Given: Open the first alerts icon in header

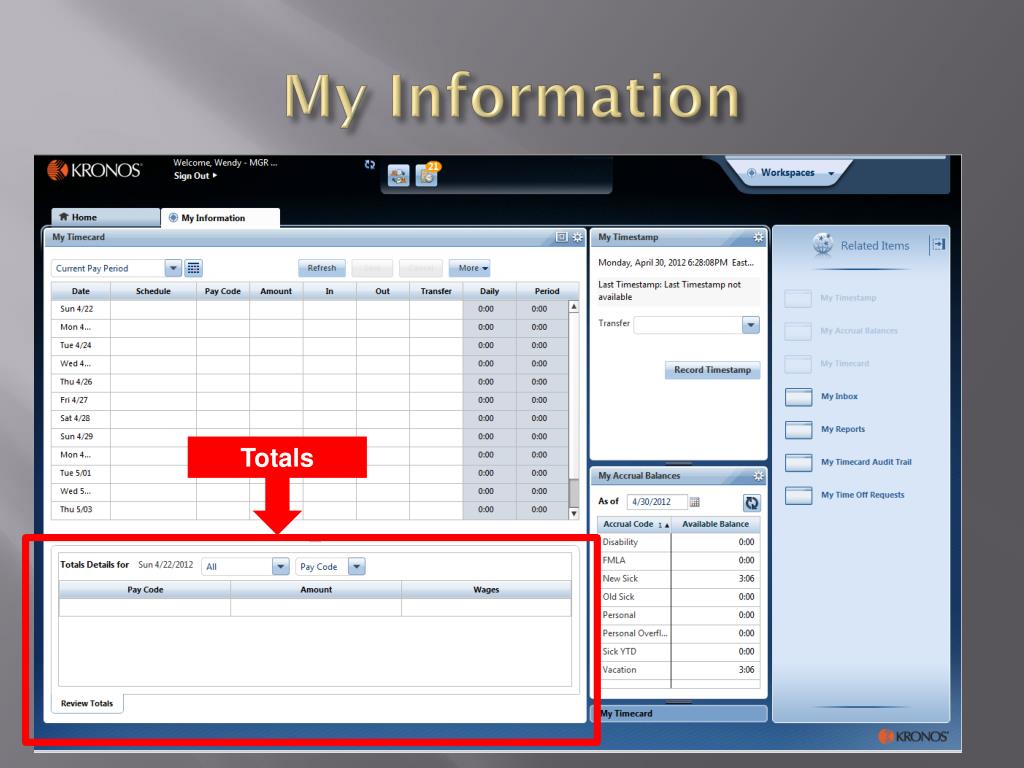Looking at the screenshot, I should tap(398, 175).
